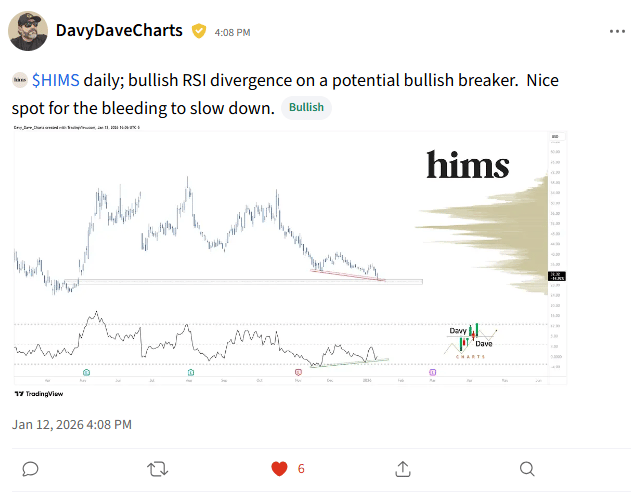Open the HIMS chart image thumbnail

pyautogui.click(x=290, y=256)
